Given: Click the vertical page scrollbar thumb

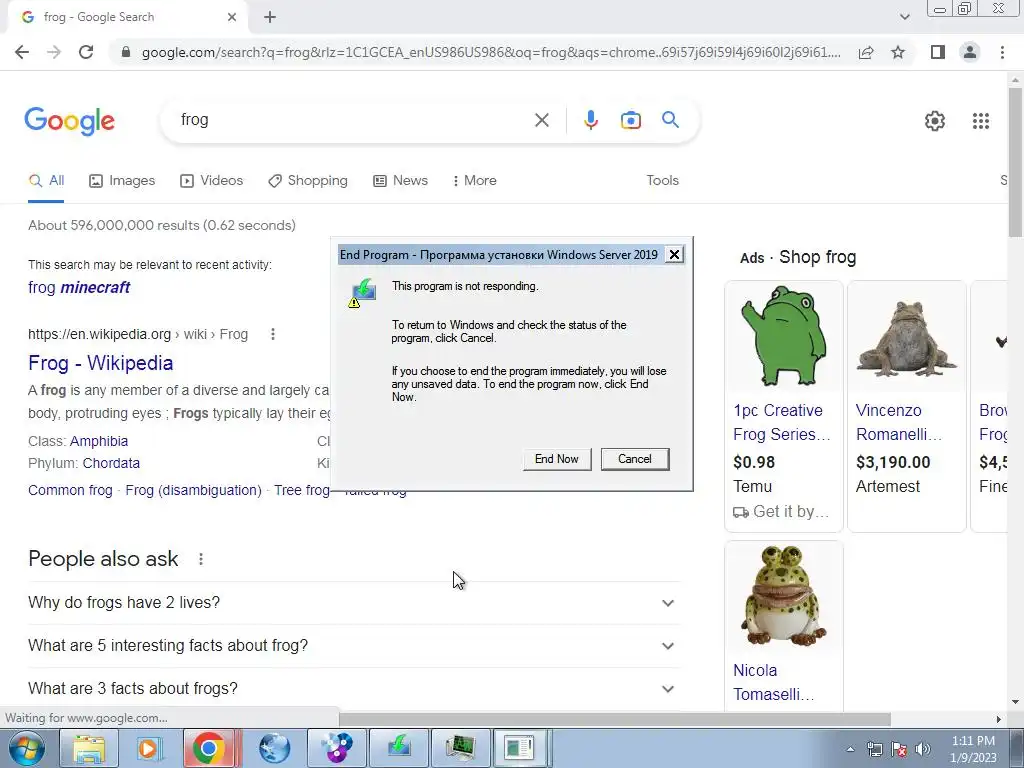Looking at the screenshot, I should 1016,162.
